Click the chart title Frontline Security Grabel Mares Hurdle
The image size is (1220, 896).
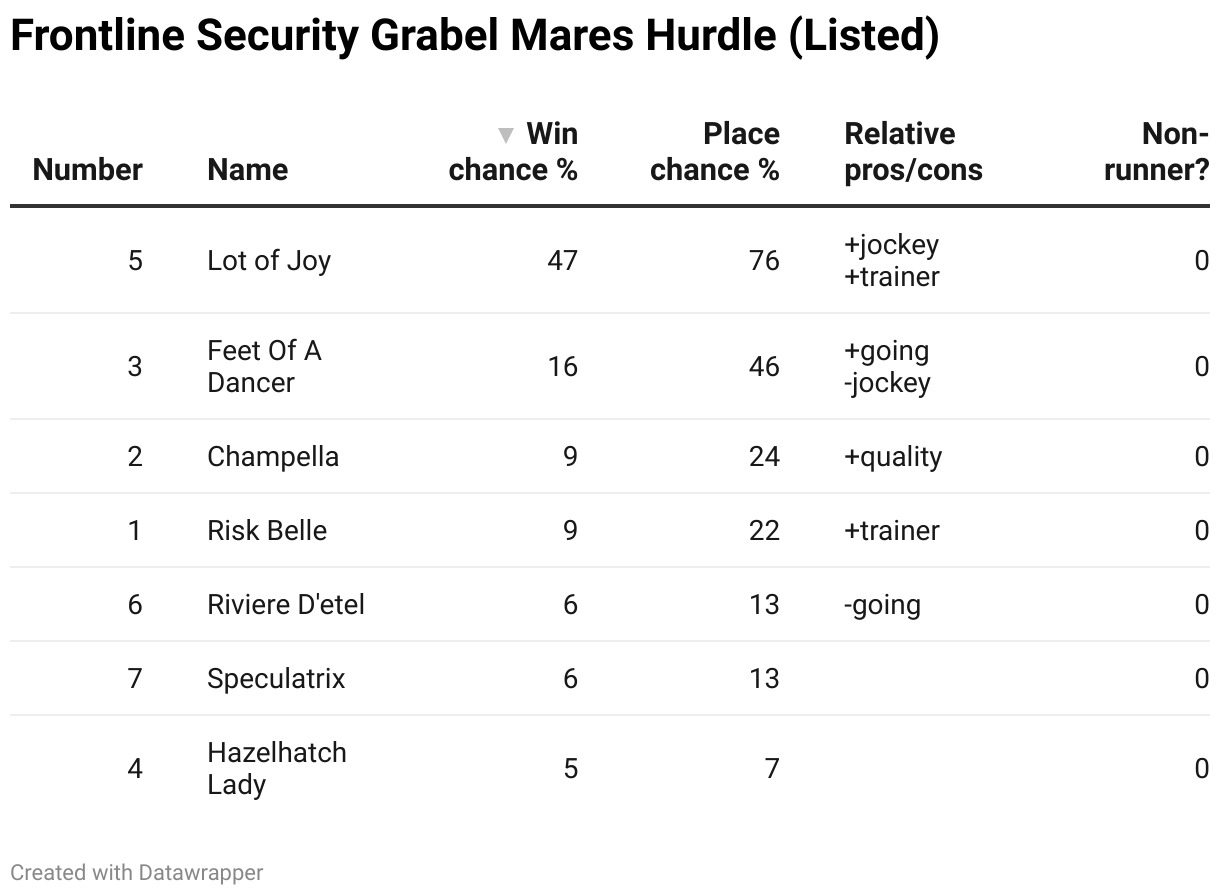point(474,36)
